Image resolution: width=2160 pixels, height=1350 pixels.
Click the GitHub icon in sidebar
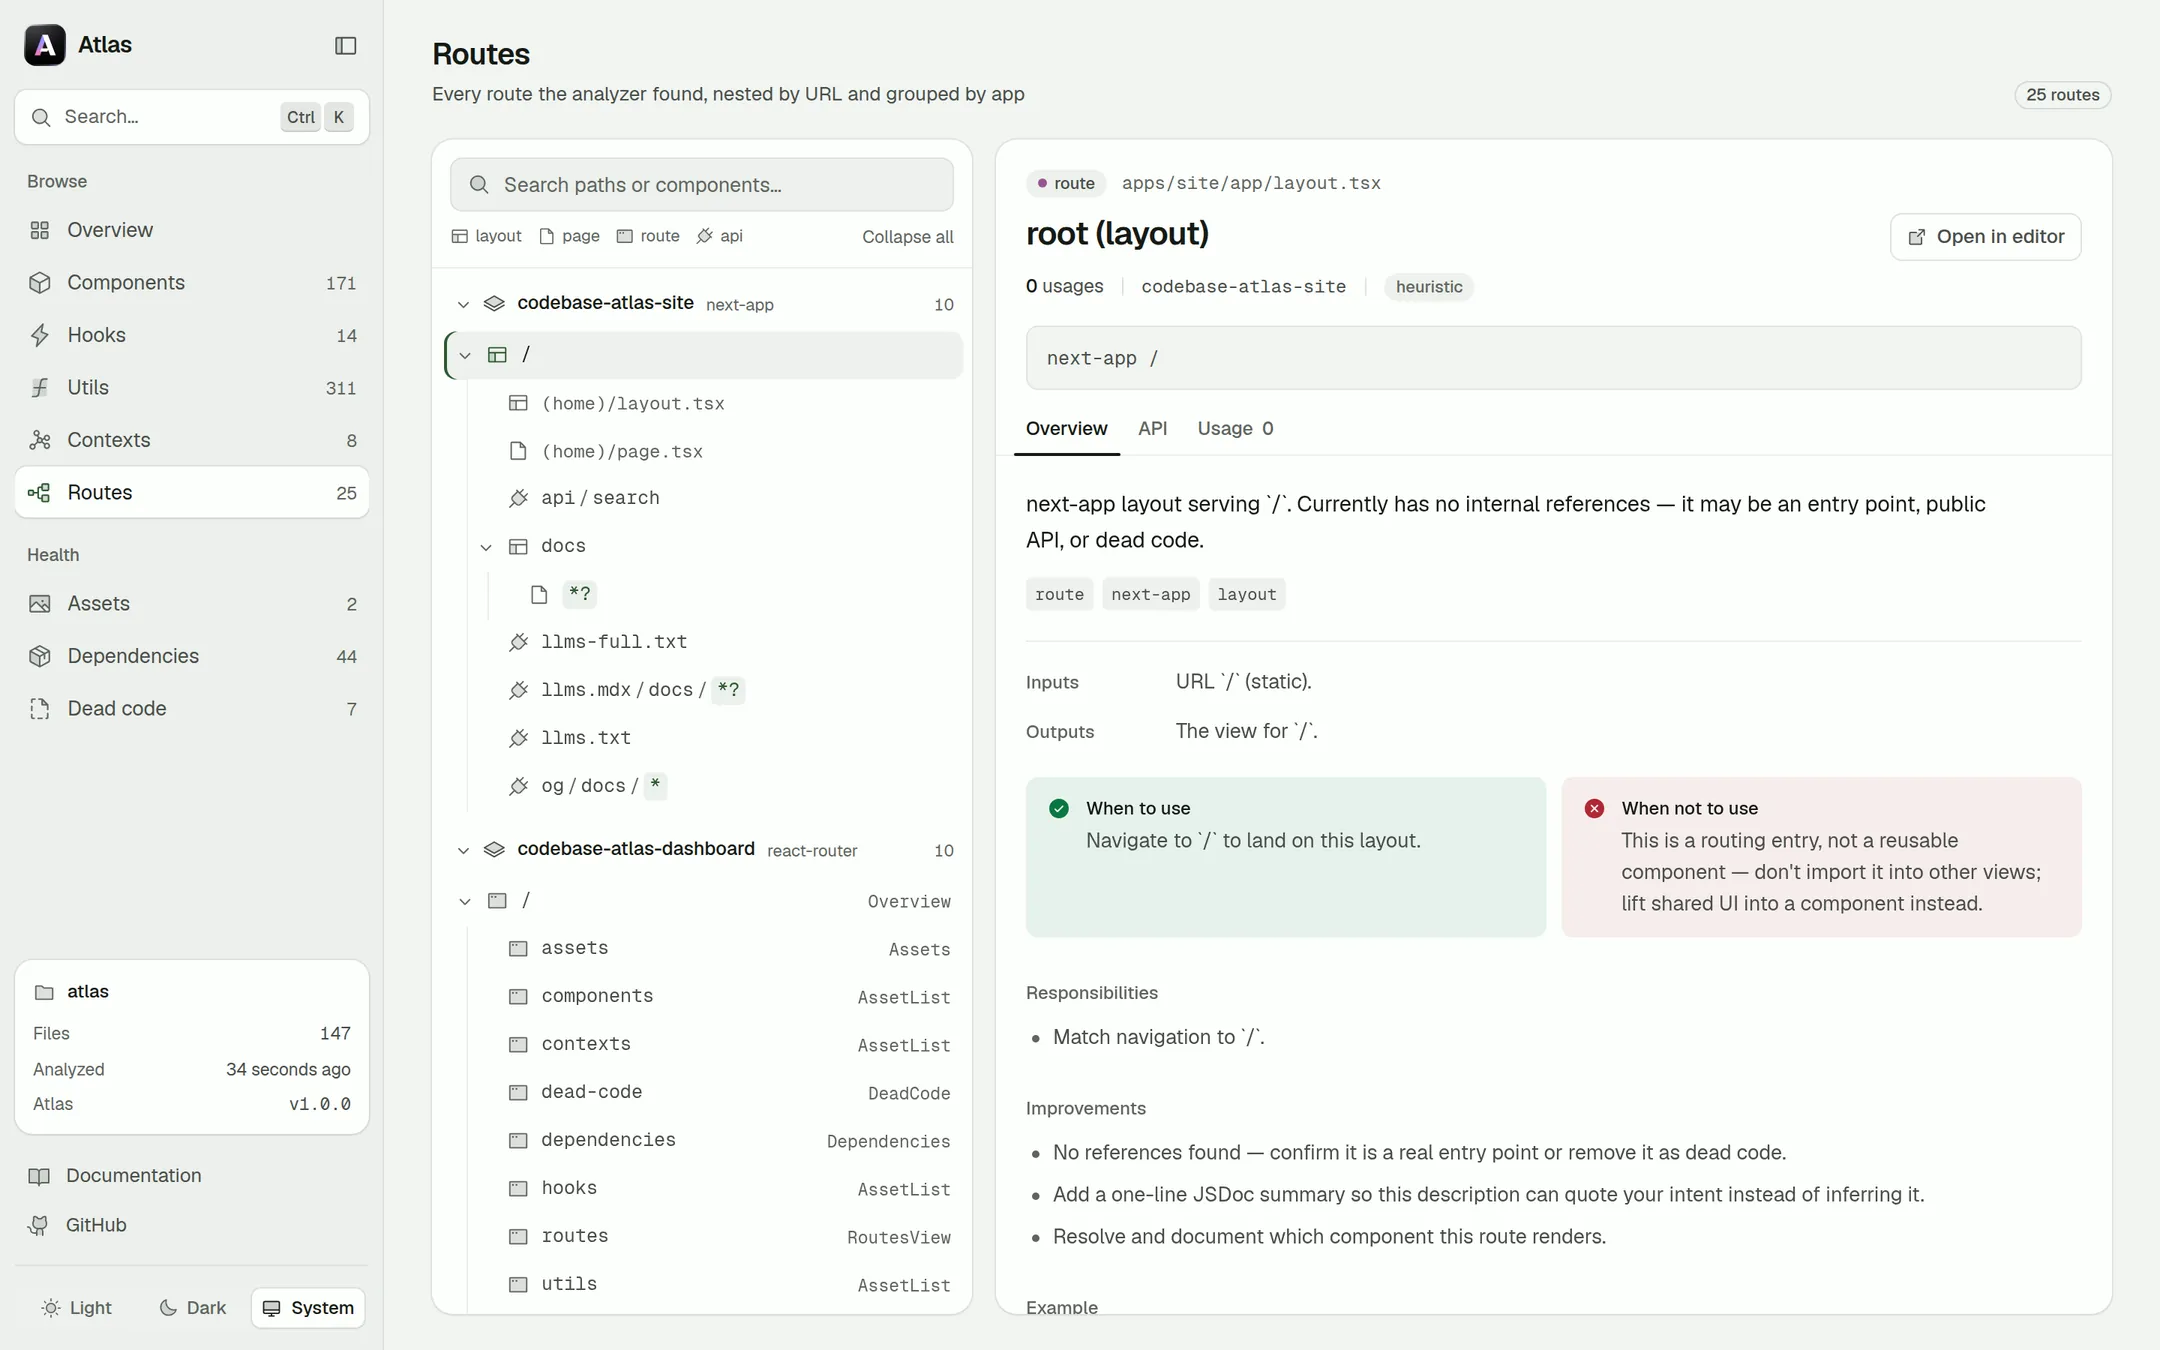pos(39,1225)
